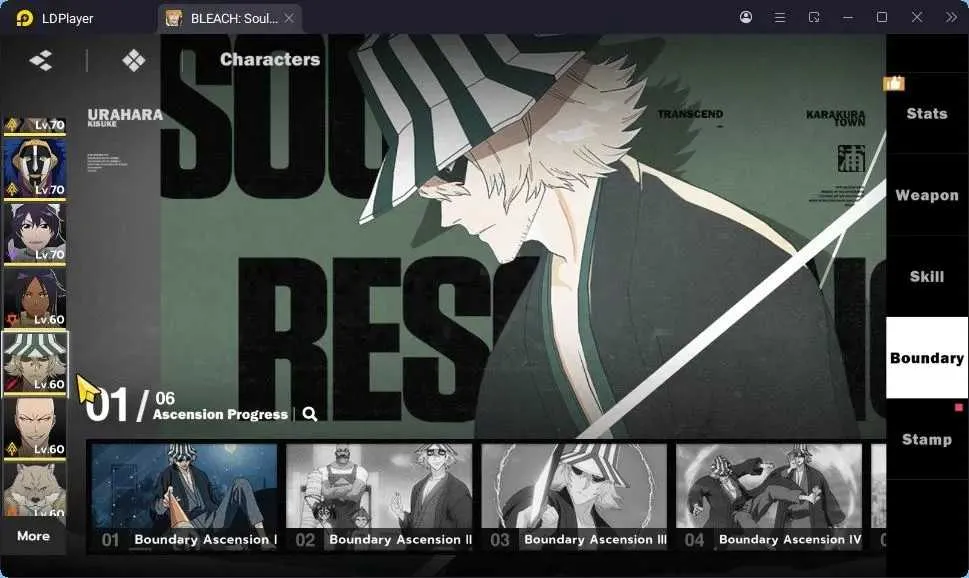Select the masked Lv.70 character portrait
This screenshot has width=969, height=578.
click(x=35, y=168)
